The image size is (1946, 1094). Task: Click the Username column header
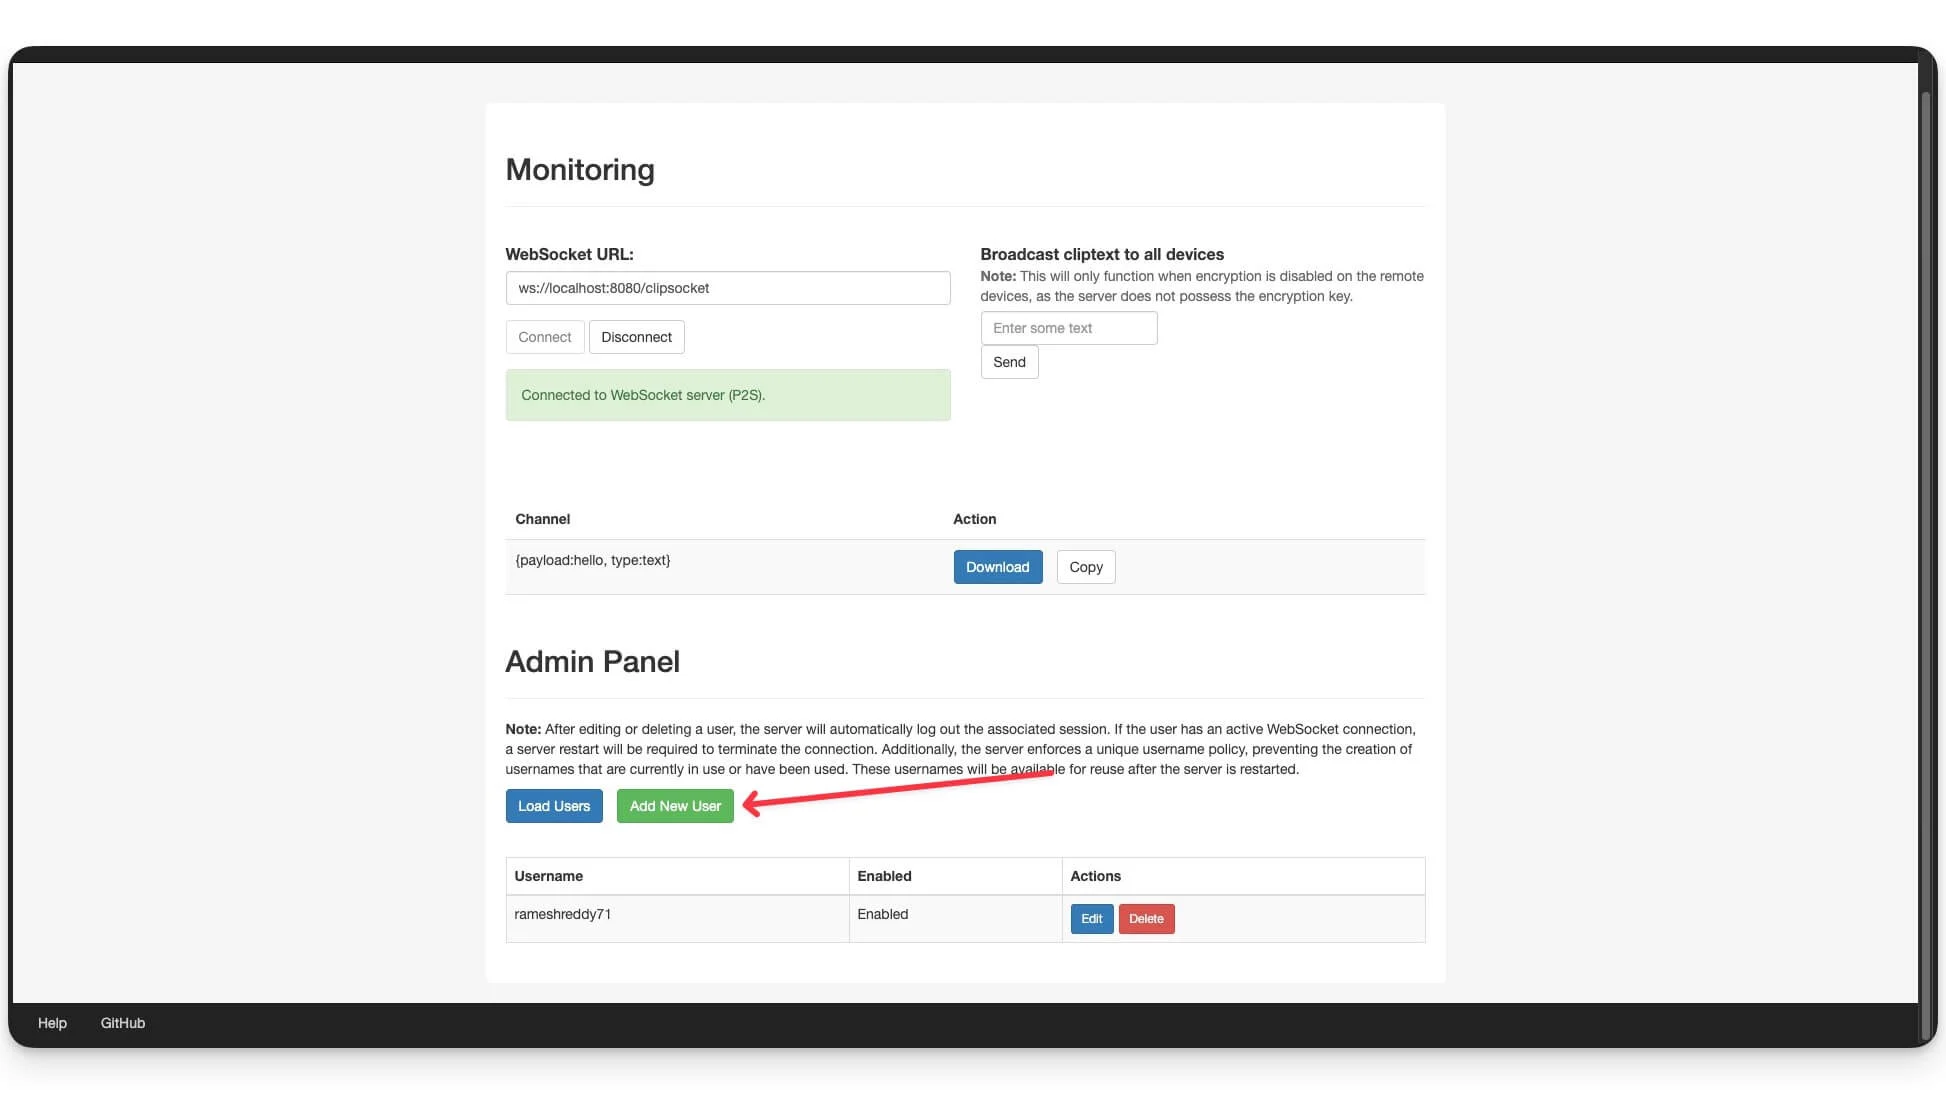(x=548, y=876)
